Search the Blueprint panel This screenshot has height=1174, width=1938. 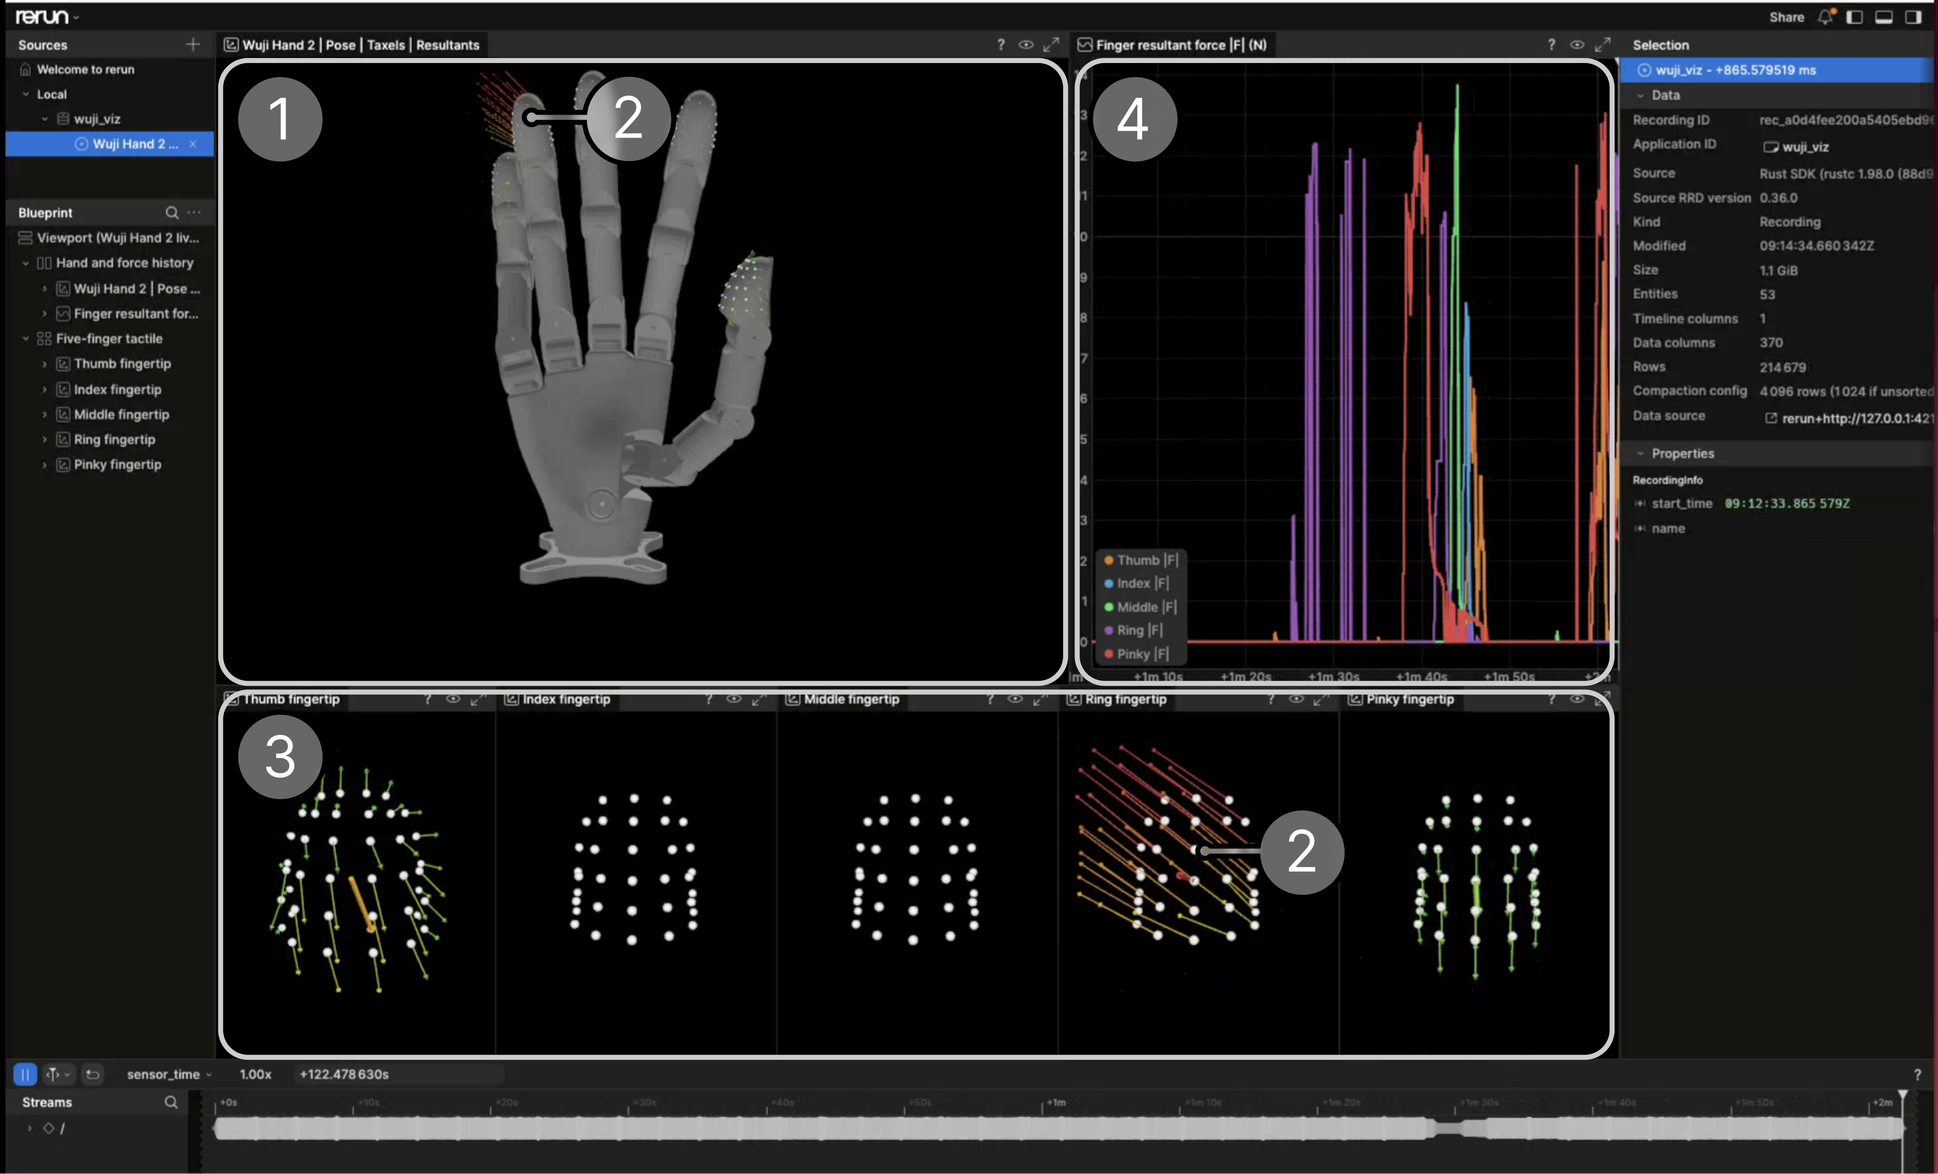point(172,213)
